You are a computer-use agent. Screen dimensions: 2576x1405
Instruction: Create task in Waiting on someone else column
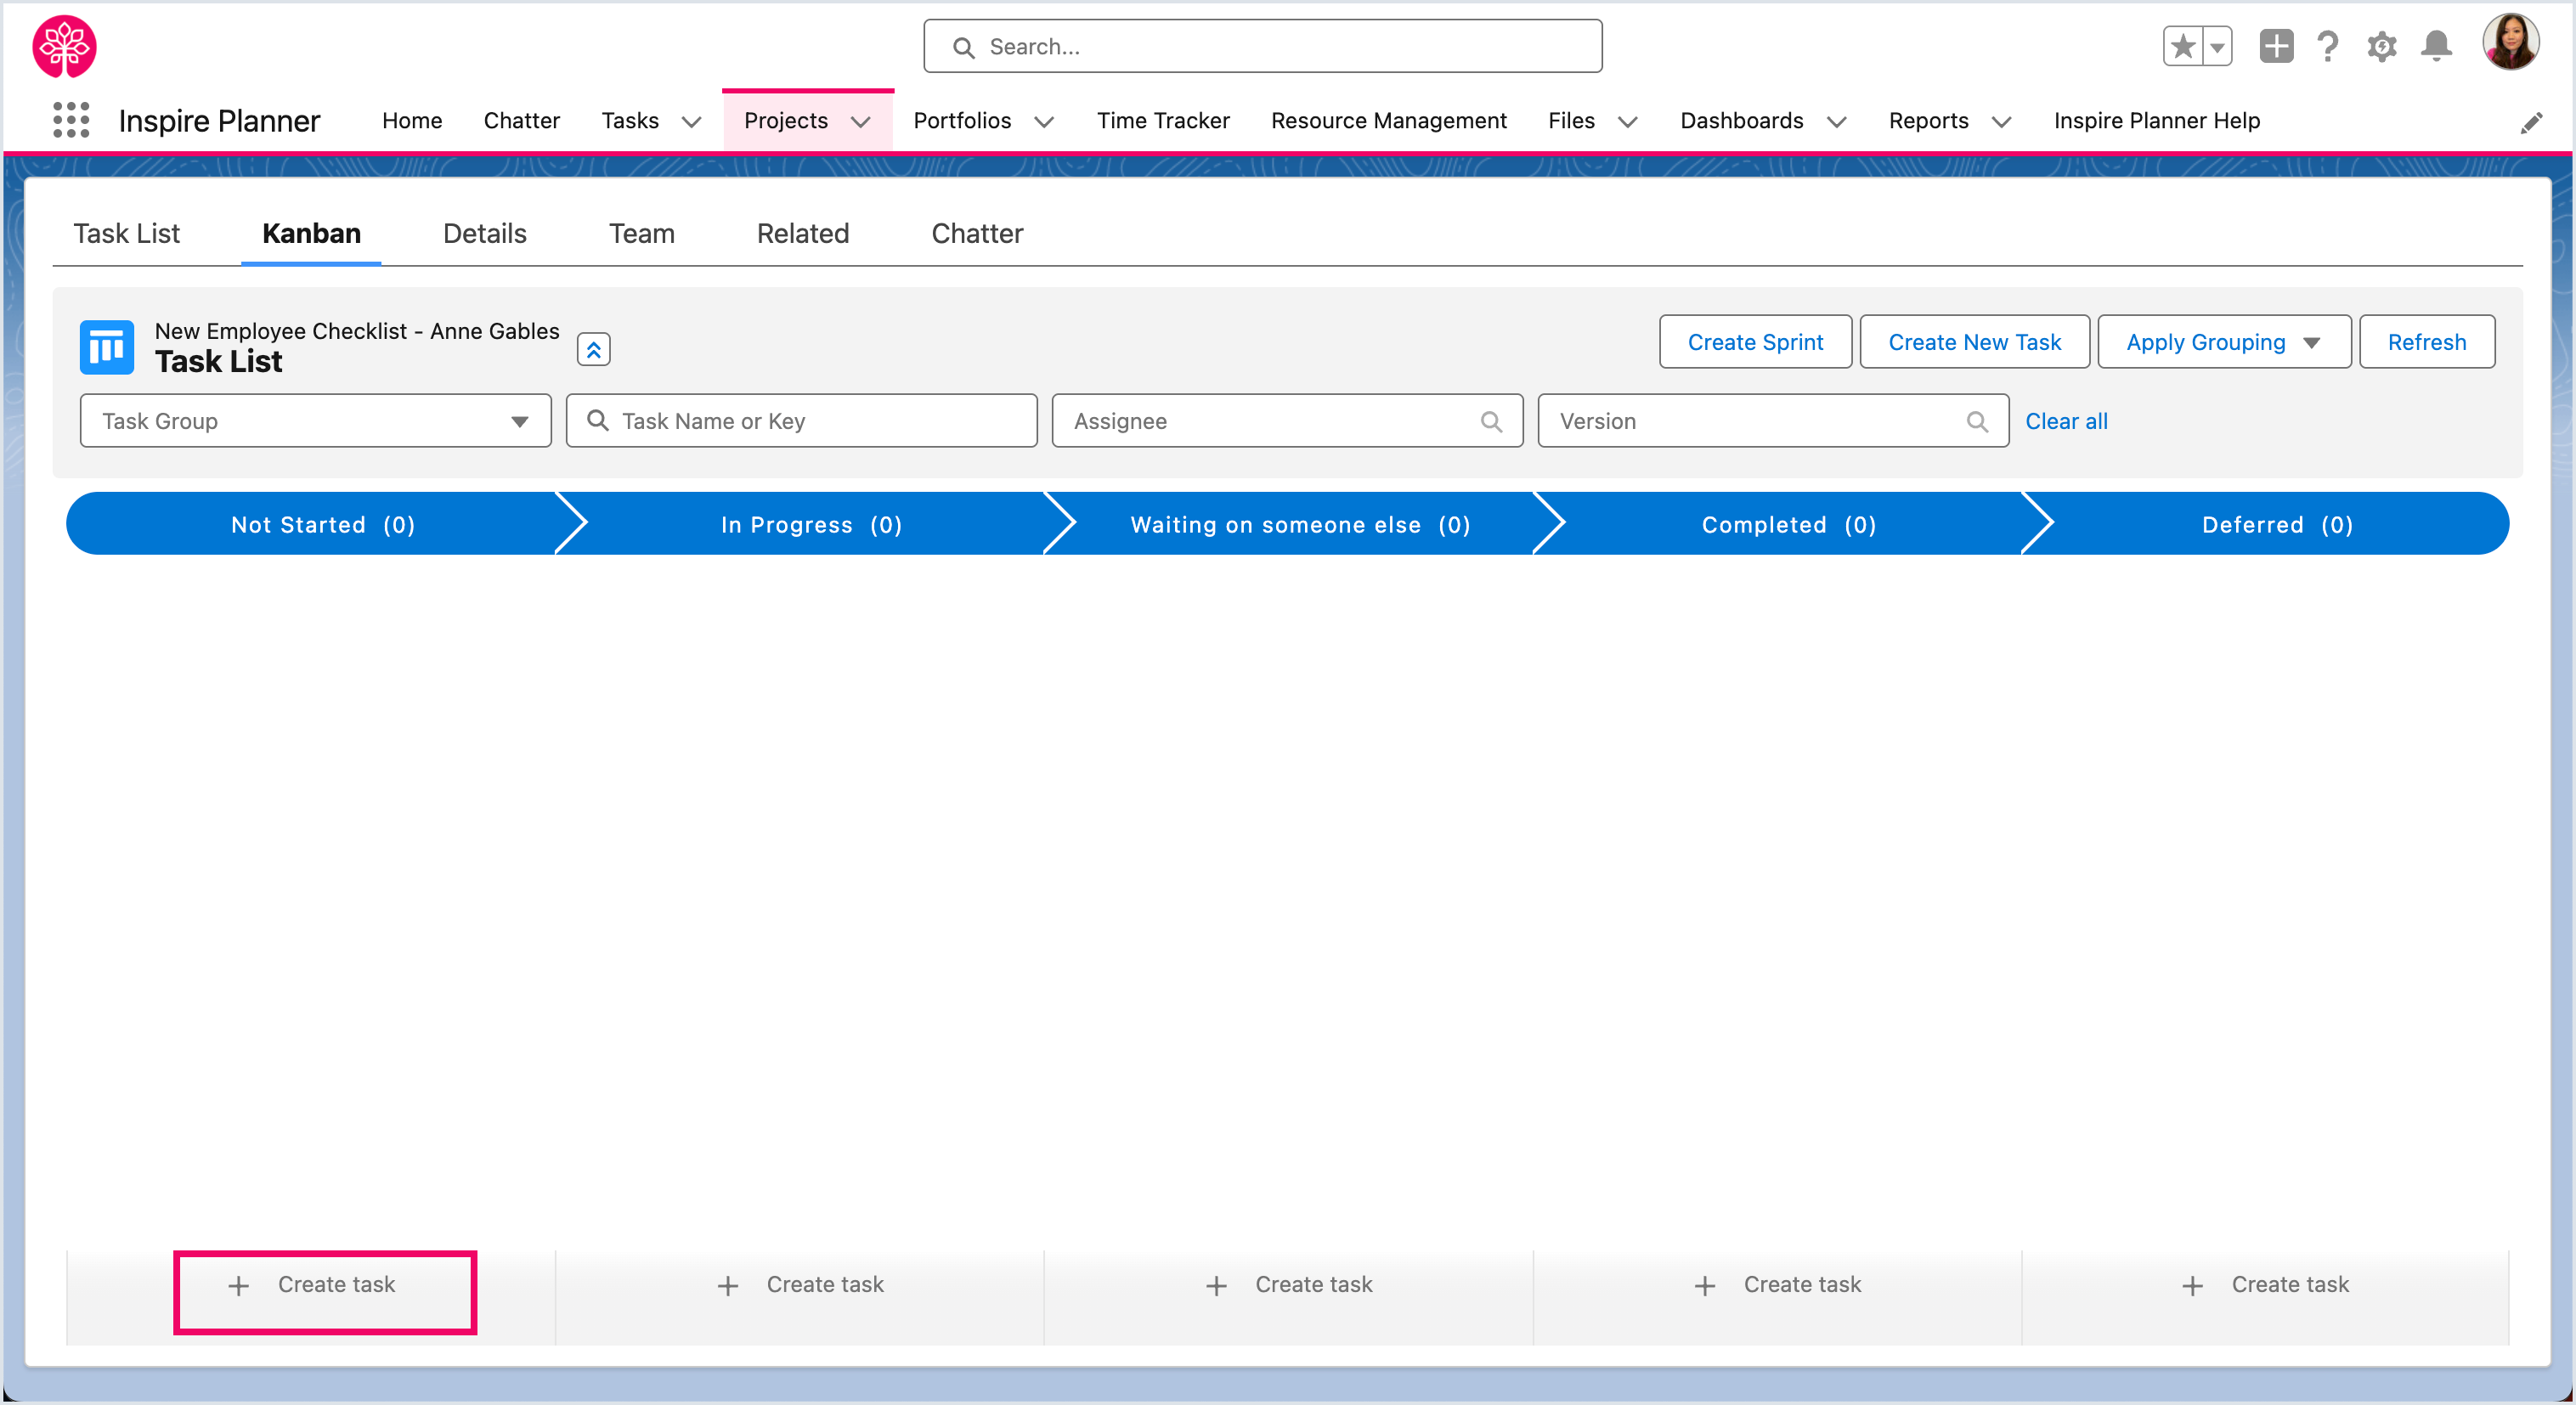click(x=1289, y=1285)
